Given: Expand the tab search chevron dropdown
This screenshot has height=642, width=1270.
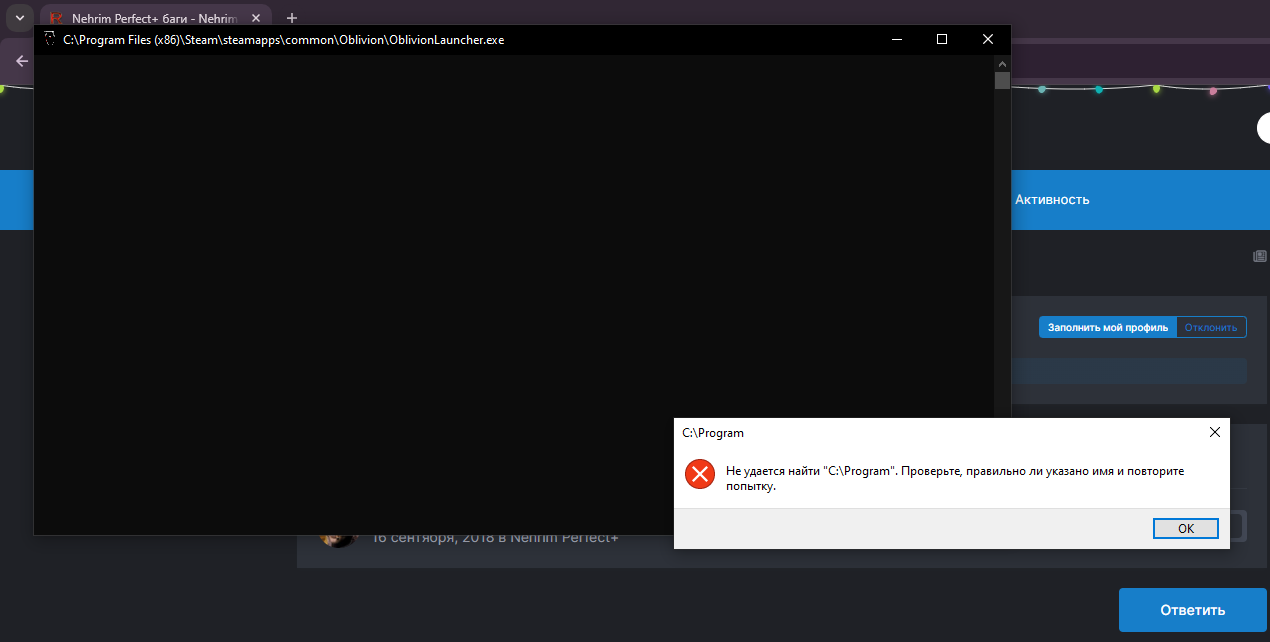Looking at the screenshot, I should click(18, 18).
